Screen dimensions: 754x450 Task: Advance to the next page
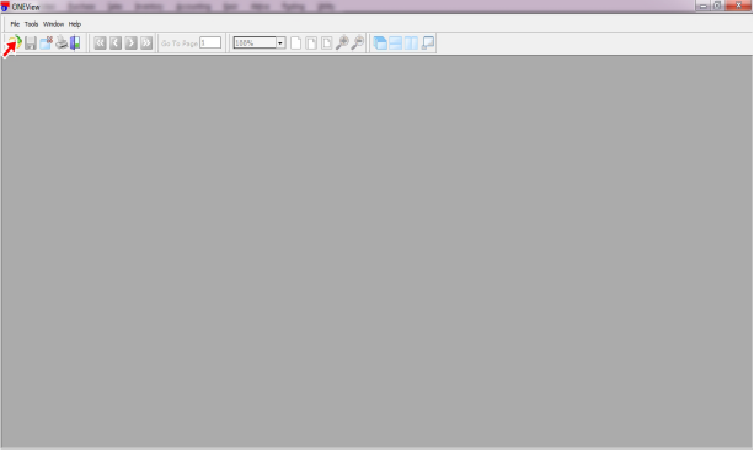click(131, 43)
